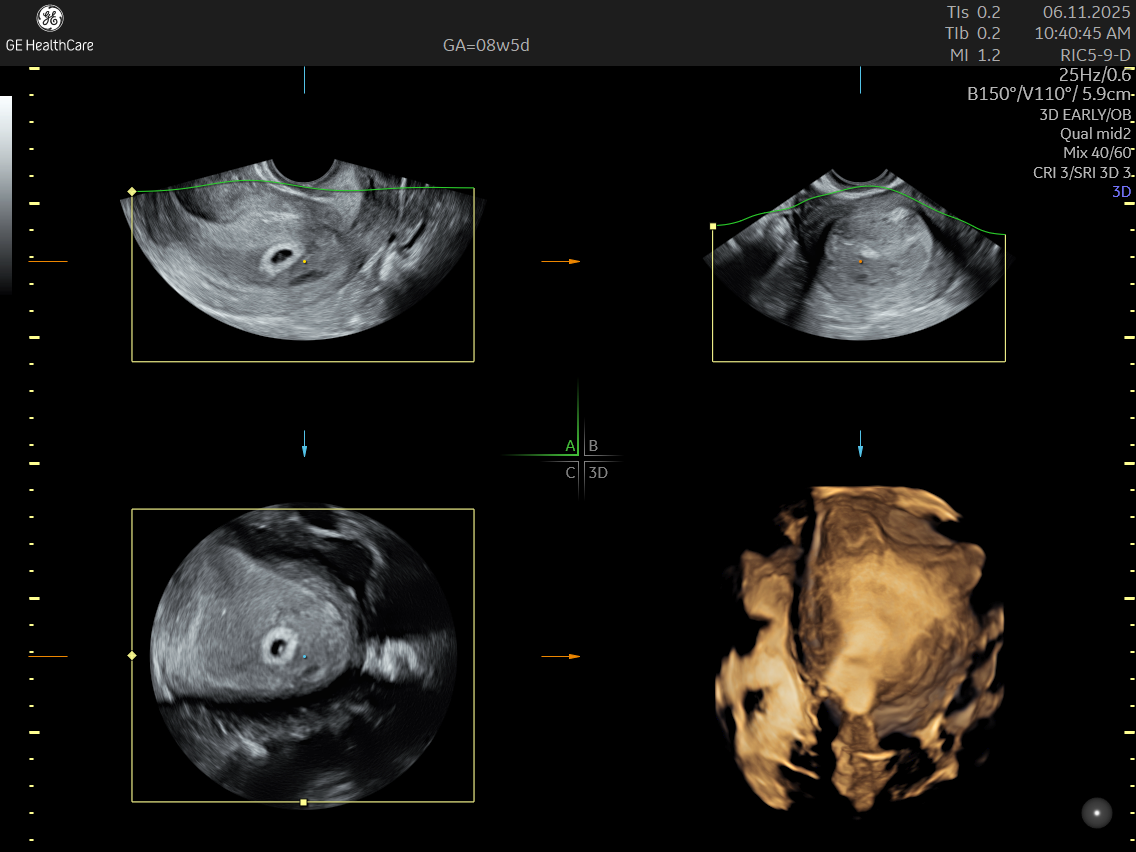The image size is (1136, 852).
Task: Select quadrant B in the plane selector
Action: click(x=593, y=446)
